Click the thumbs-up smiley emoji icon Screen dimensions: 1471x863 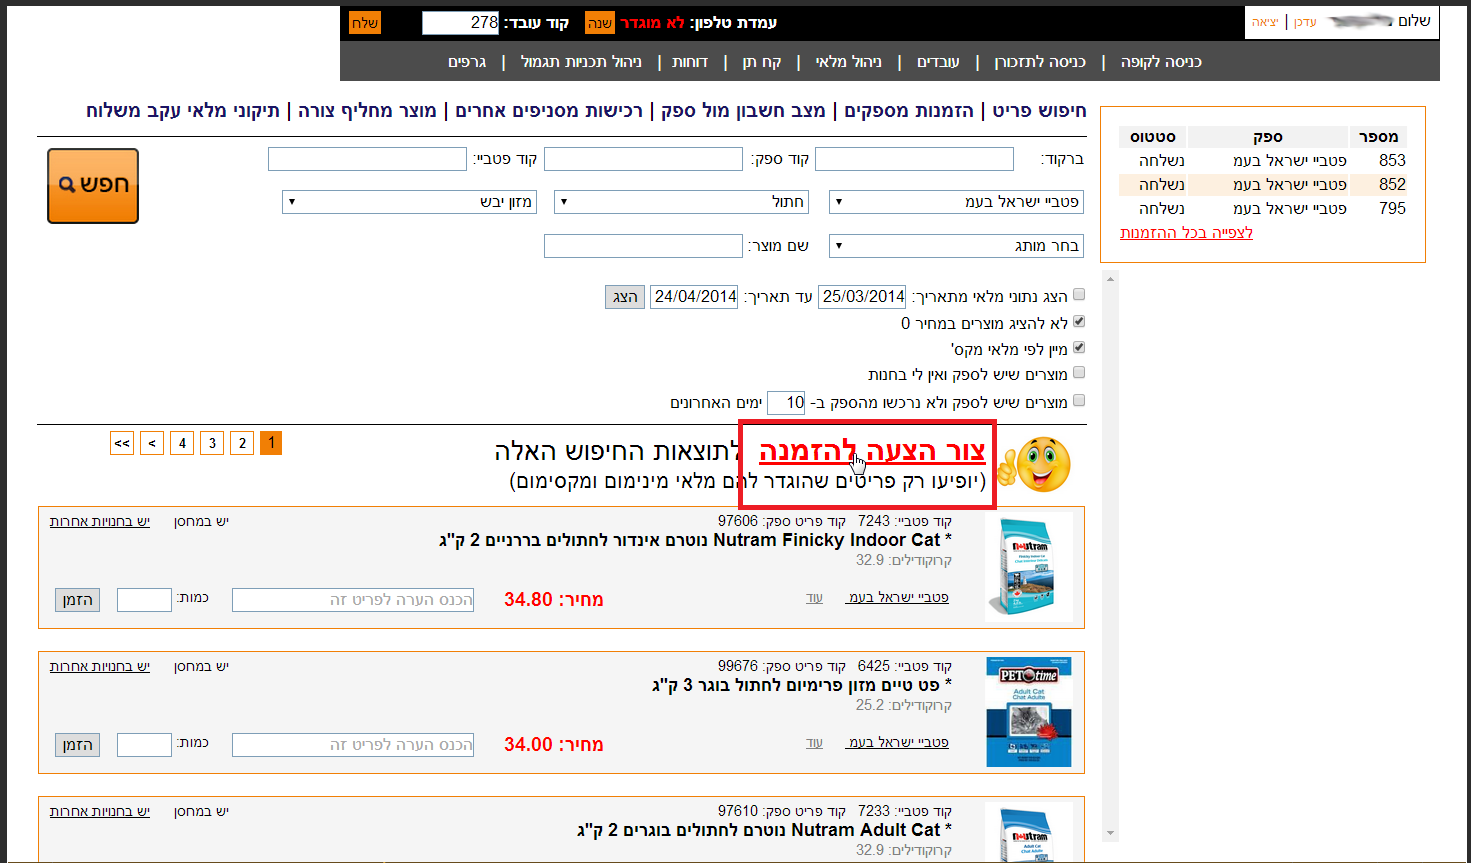tap(1034, 464)
